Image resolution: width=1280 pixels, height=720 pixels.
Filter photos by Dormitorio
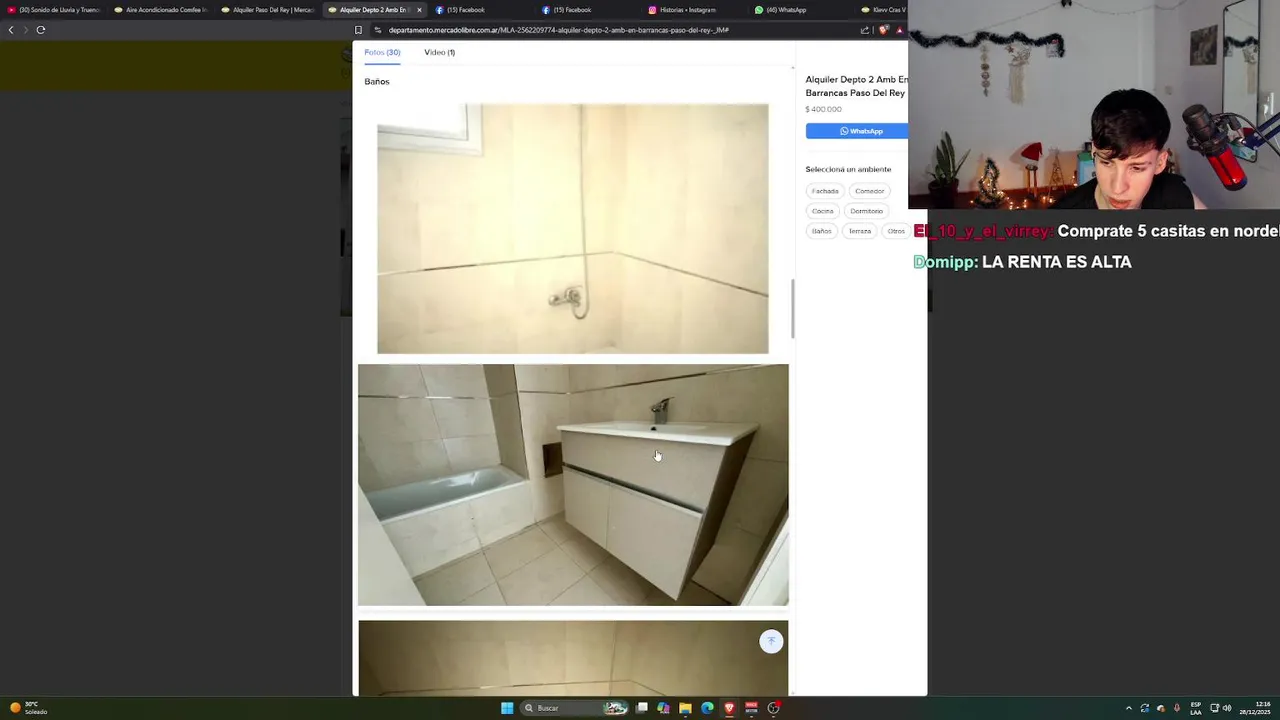[x=866, y=211]
